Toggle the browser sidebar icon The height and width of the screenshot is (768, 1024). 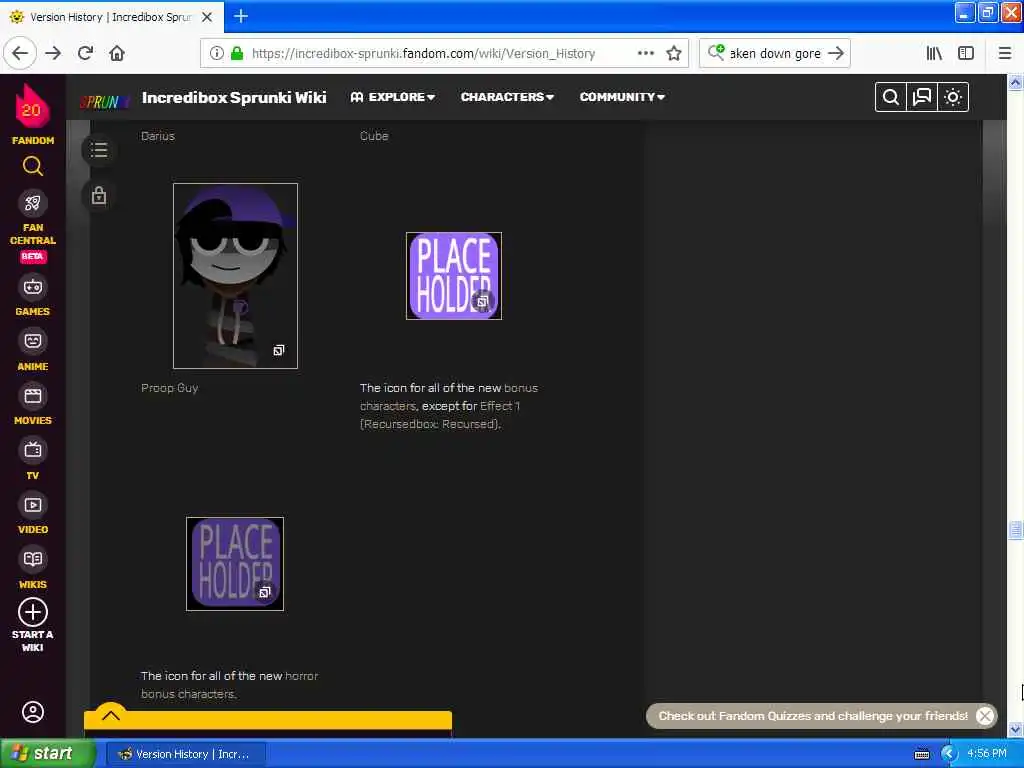pyautogui.click(x=966, y=54)
